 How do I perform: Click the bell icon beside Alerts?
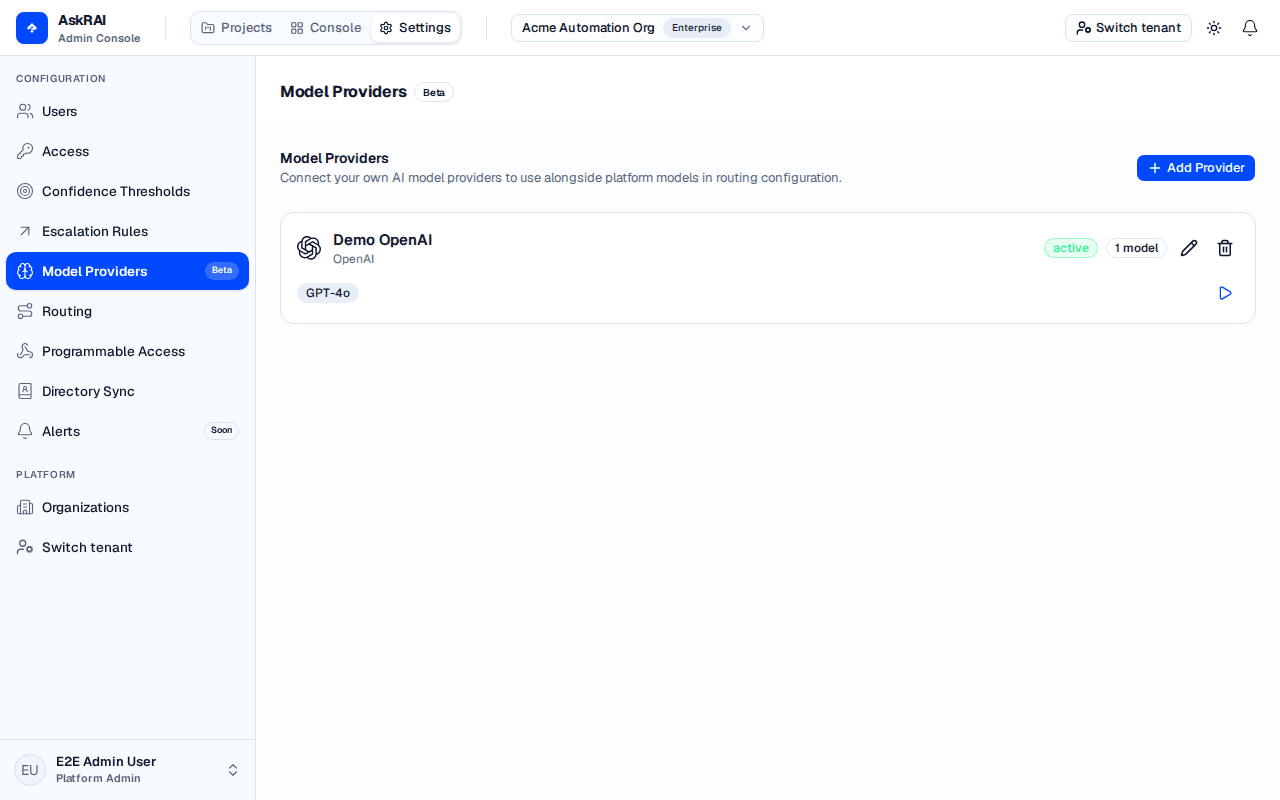pyautogui.click(x=25, y=431)
